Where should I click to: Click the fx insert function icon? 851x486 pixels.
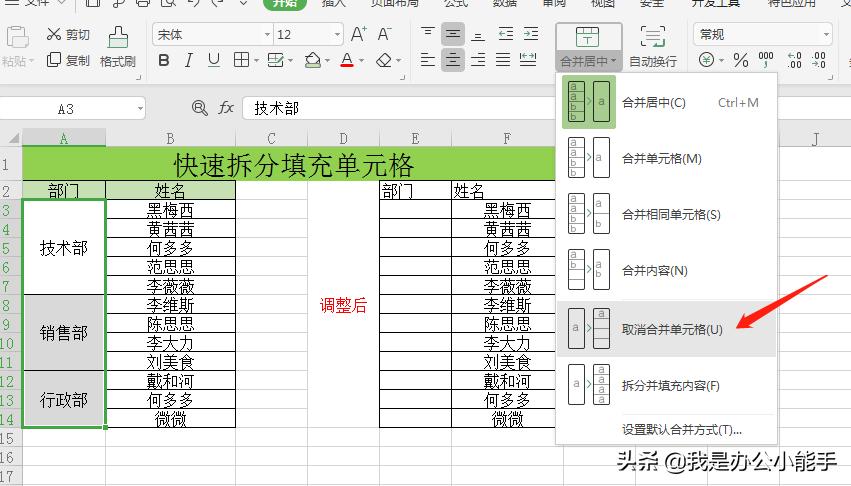[226, 108]
